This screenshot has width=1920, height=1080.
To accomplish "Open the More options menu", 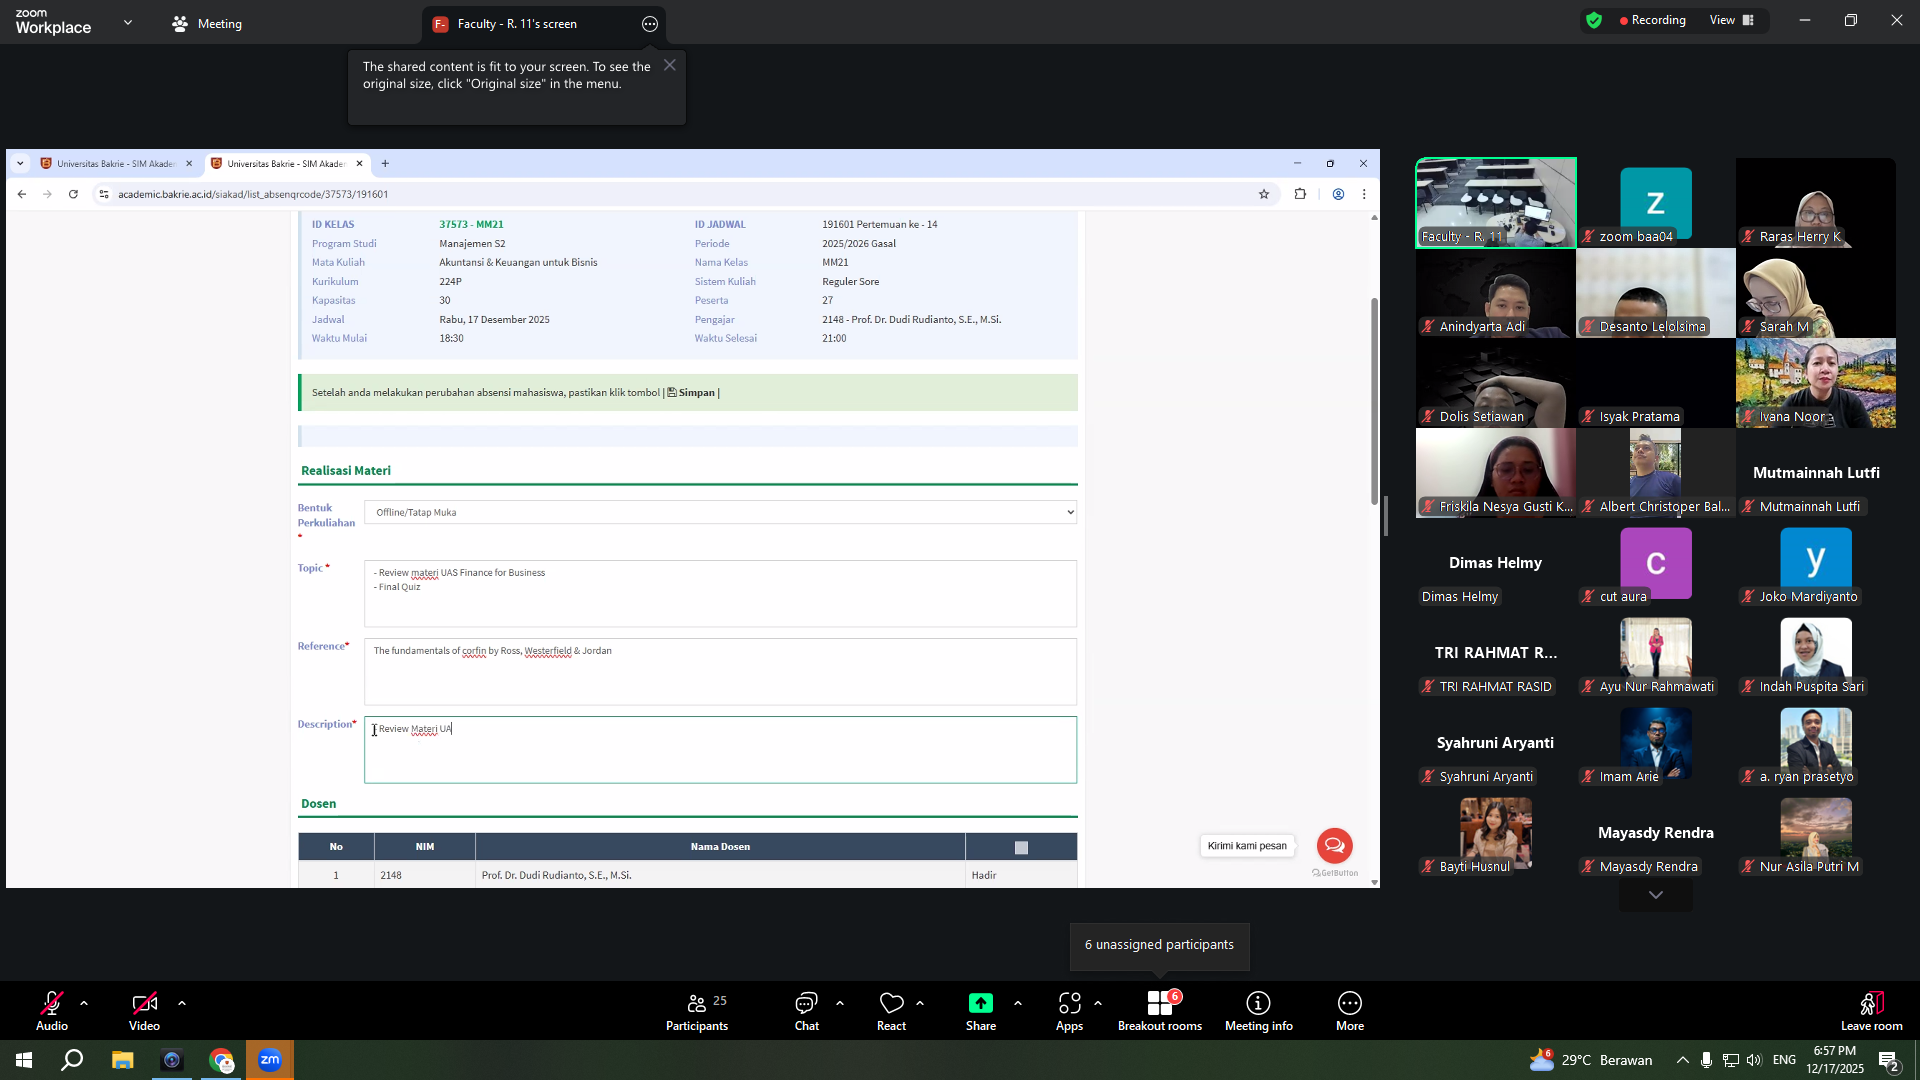I will click(x=1350, y=1011).
